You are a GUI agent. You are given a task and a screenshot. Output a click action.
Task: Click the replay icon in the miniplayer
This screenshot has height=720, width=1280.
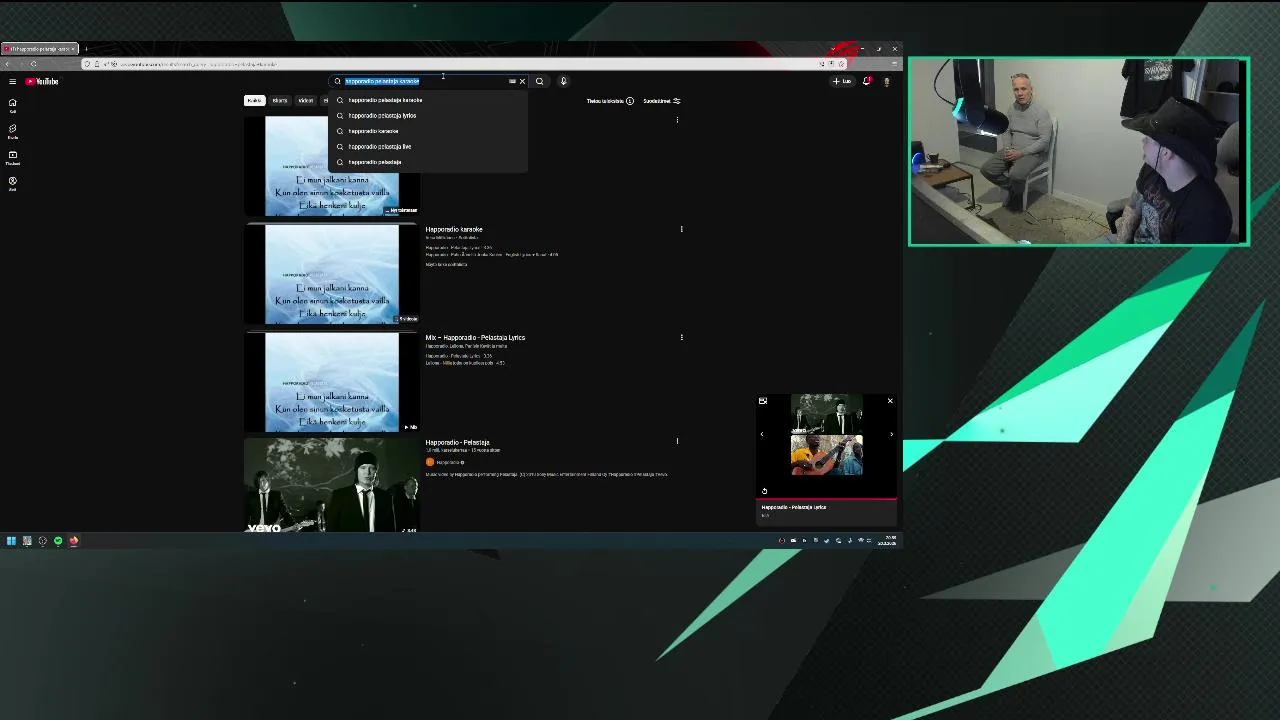(x=765, y=491)
